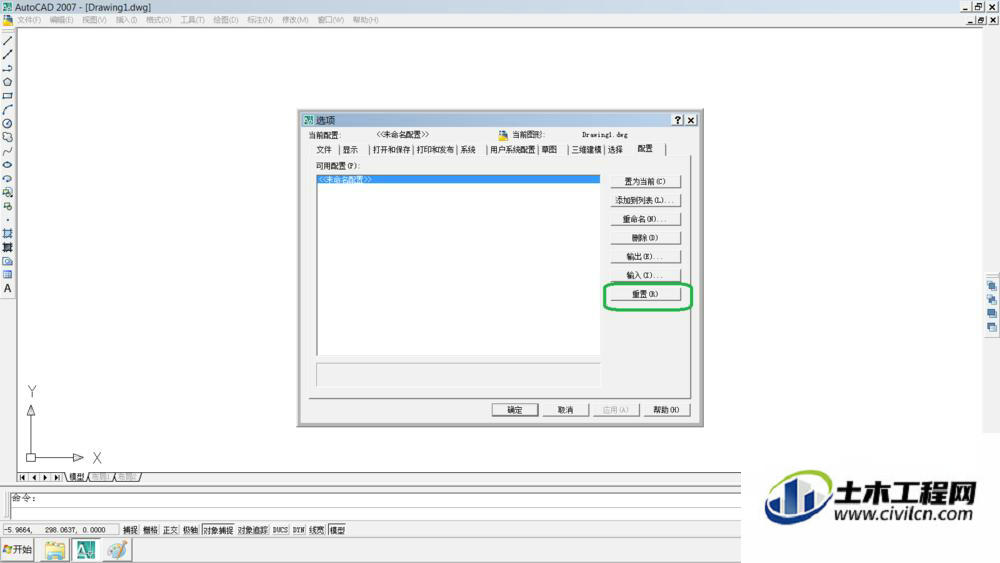Viewport: 1000px width, 563px height.
Task: Toggle DYN dynamic input
Action: (x=298, y=530)
